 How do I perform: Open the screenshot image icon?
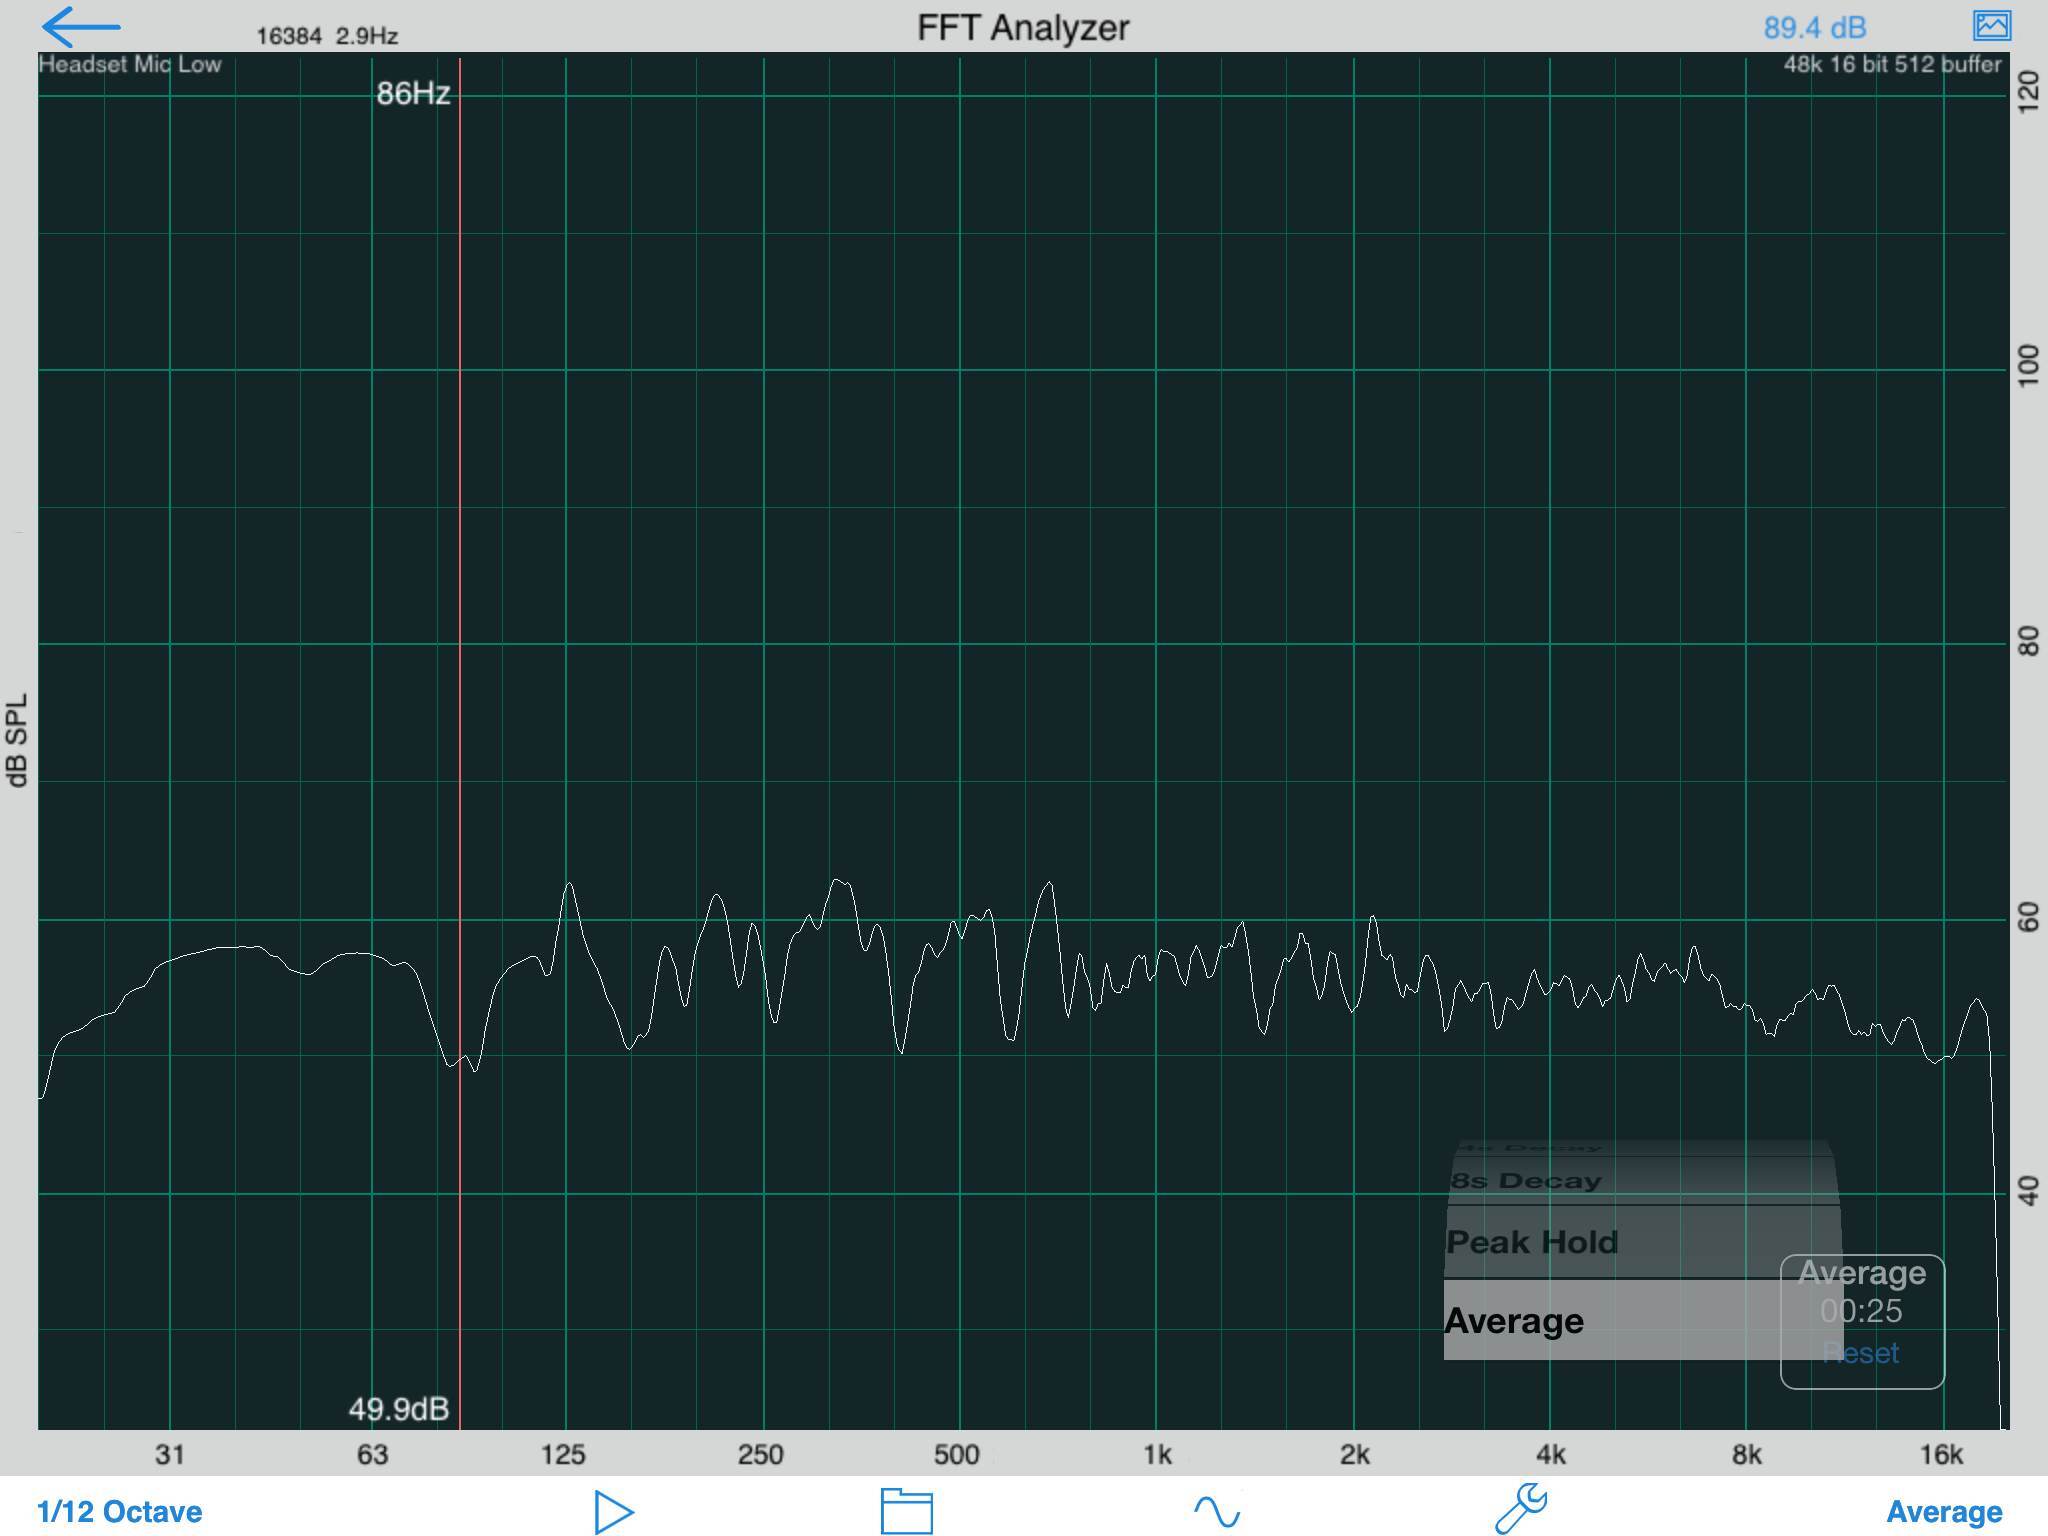tap(1990, 26)
